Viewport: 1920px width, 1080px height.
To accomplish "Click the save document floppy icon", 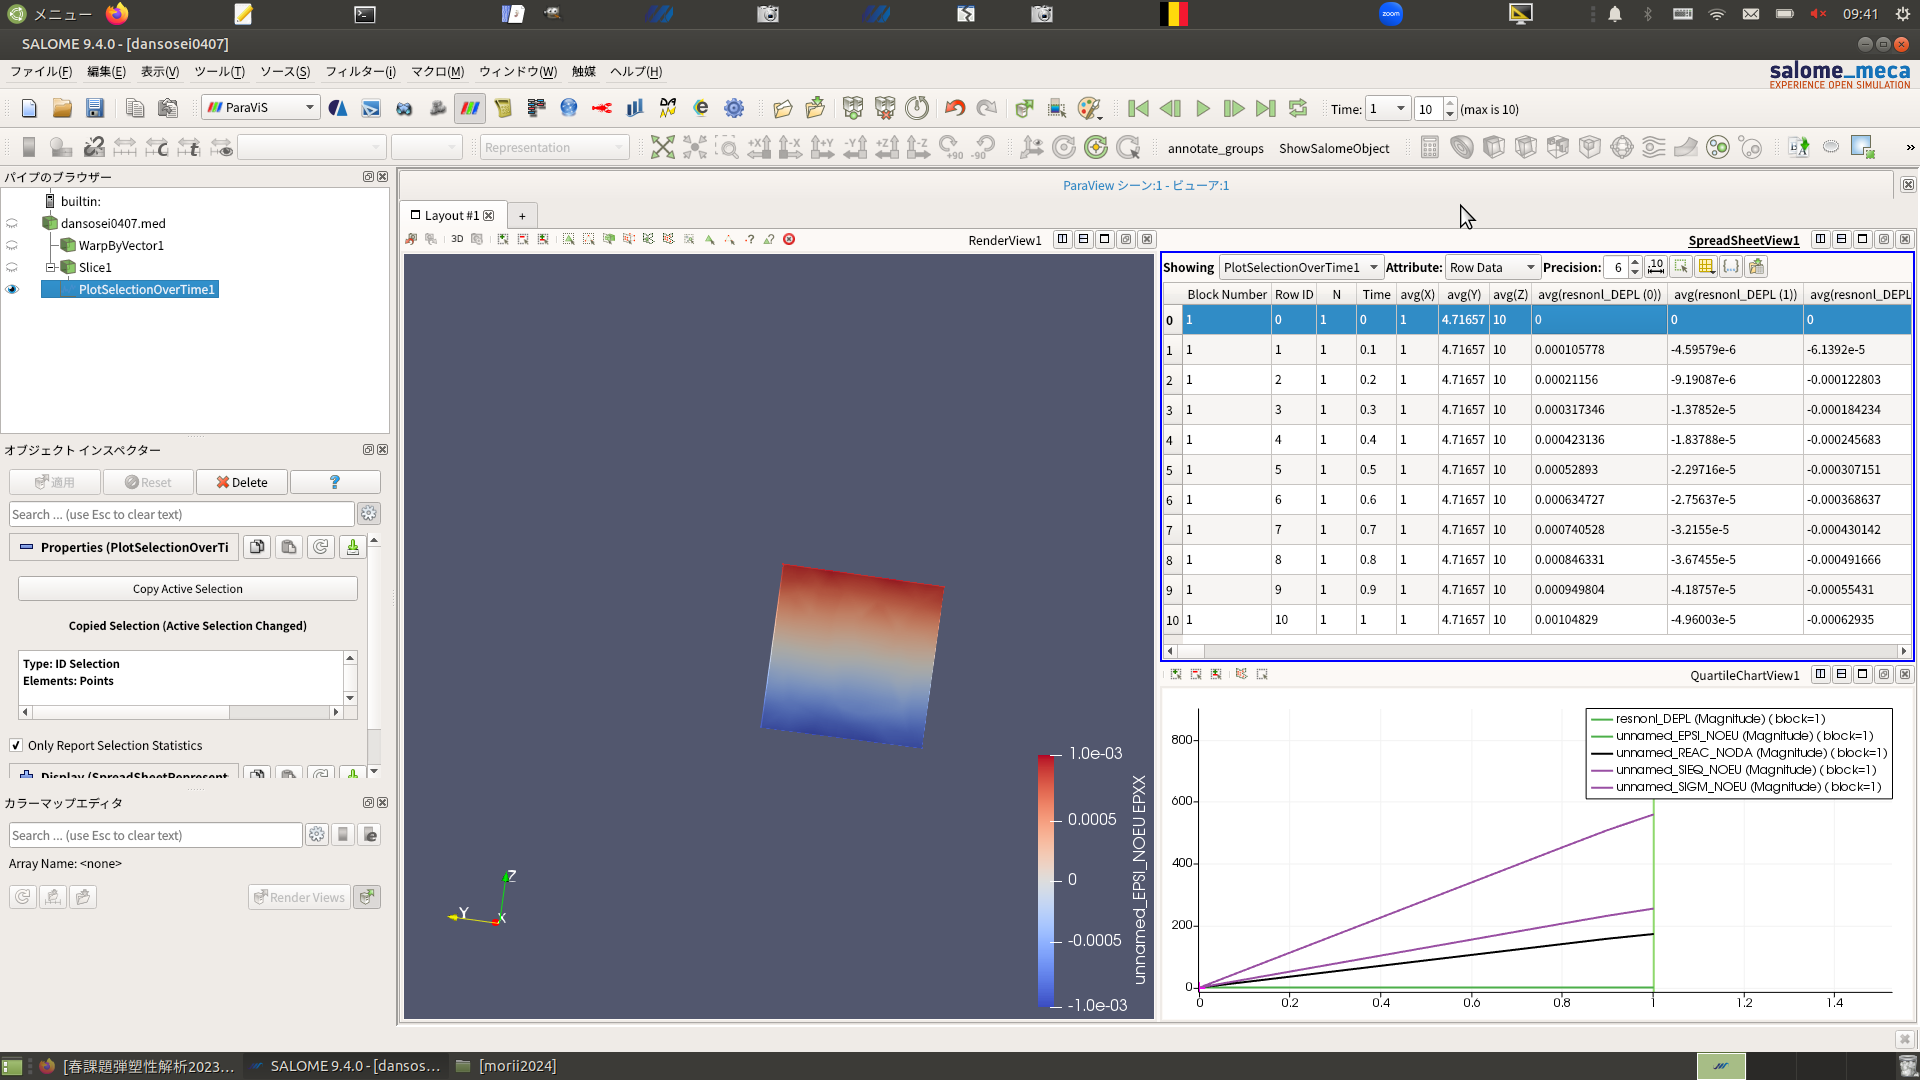I will pyautogui.click(x=94, y=108).
